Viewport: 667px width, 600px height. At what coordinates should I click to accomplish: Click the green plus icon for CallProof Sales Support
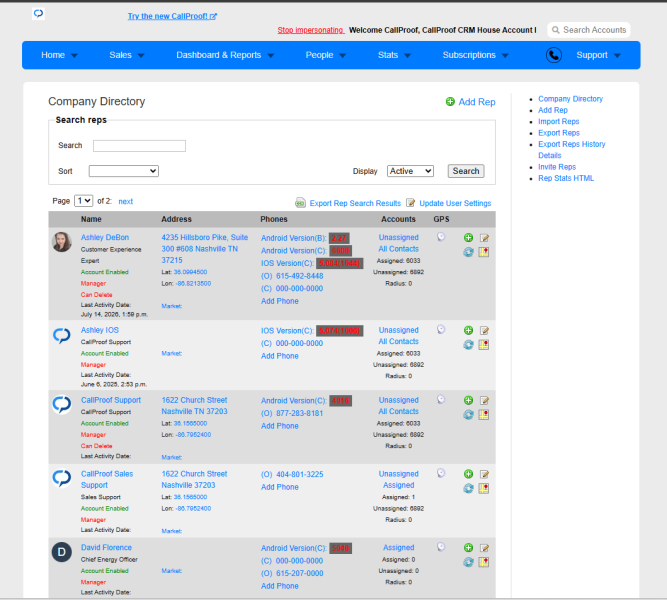click(x=468, y=474)
